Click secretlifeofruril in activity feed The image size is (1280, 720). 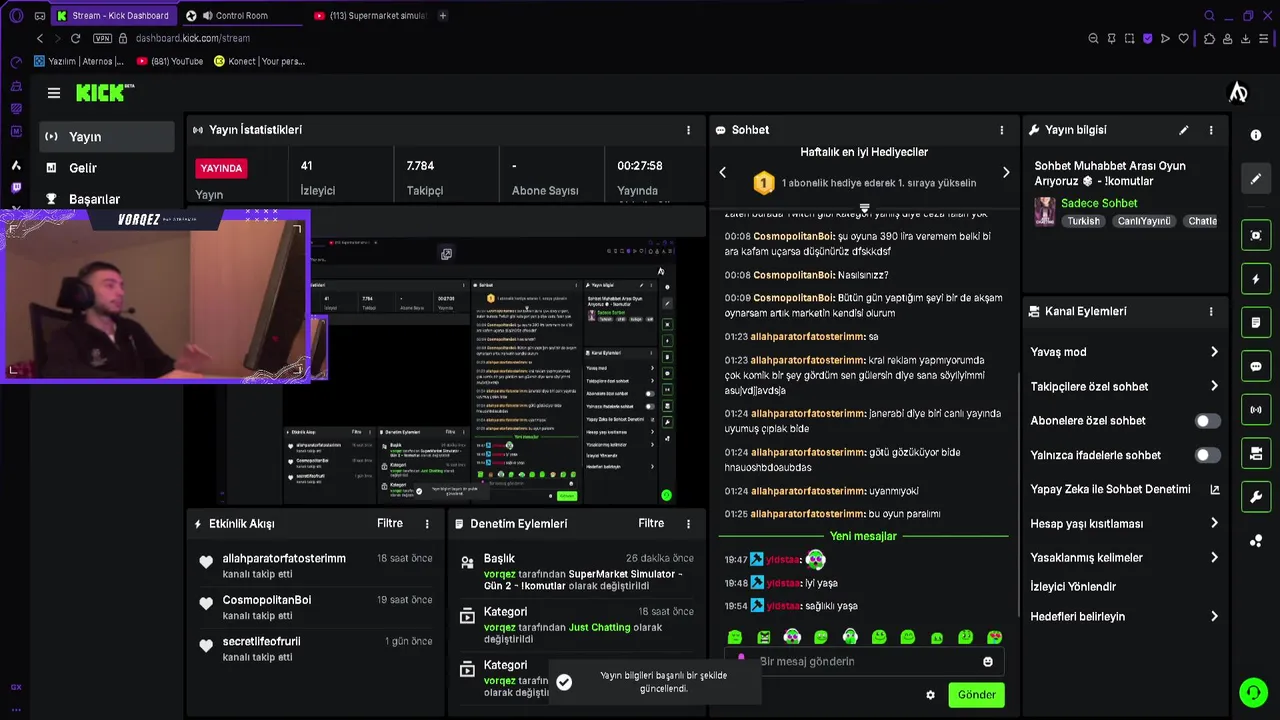261,641
